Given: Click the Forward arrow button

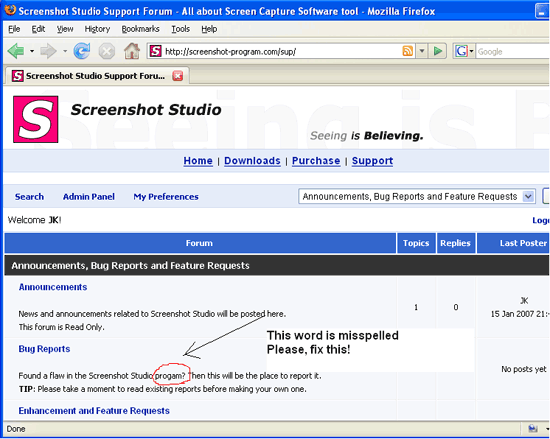Looking at the screenshot, I should 48,51.
